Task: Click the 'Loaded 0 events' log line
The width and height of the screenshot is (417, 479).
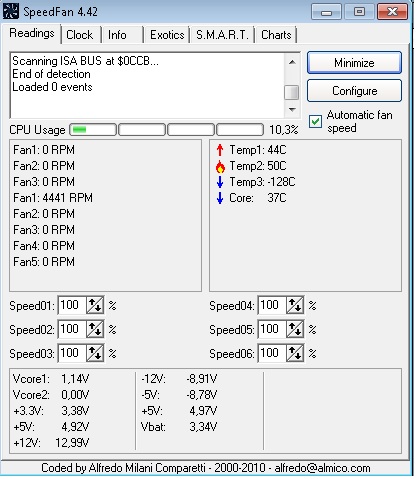Action: click(52, 87)
